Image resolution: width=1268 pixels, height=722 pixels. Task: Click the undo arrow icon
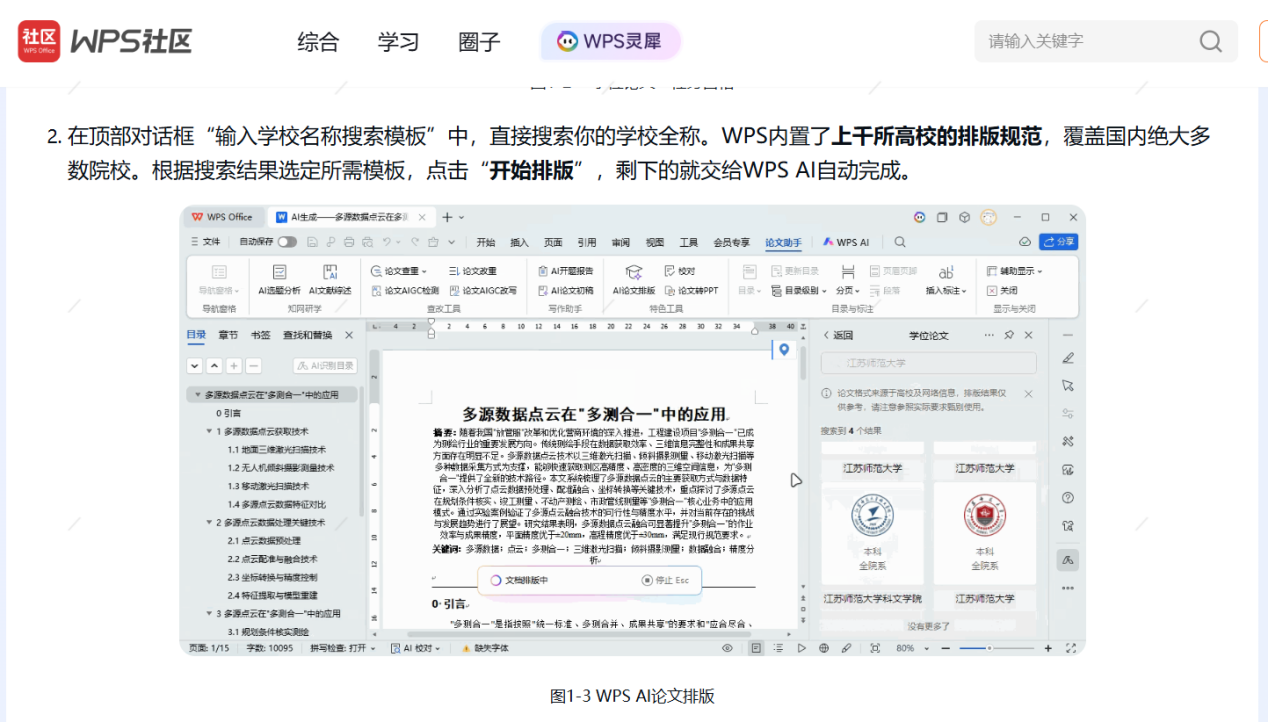point(385,242)
